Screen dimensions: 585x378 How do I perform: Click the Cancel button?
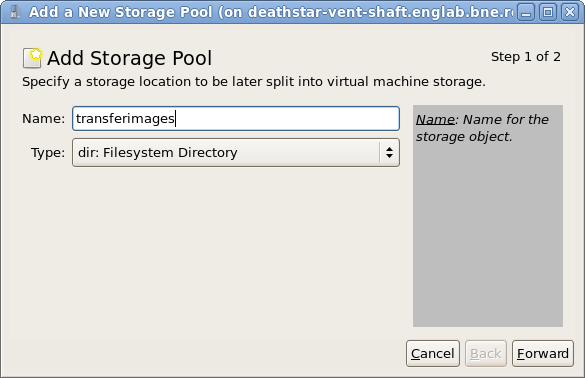[433, 353]
